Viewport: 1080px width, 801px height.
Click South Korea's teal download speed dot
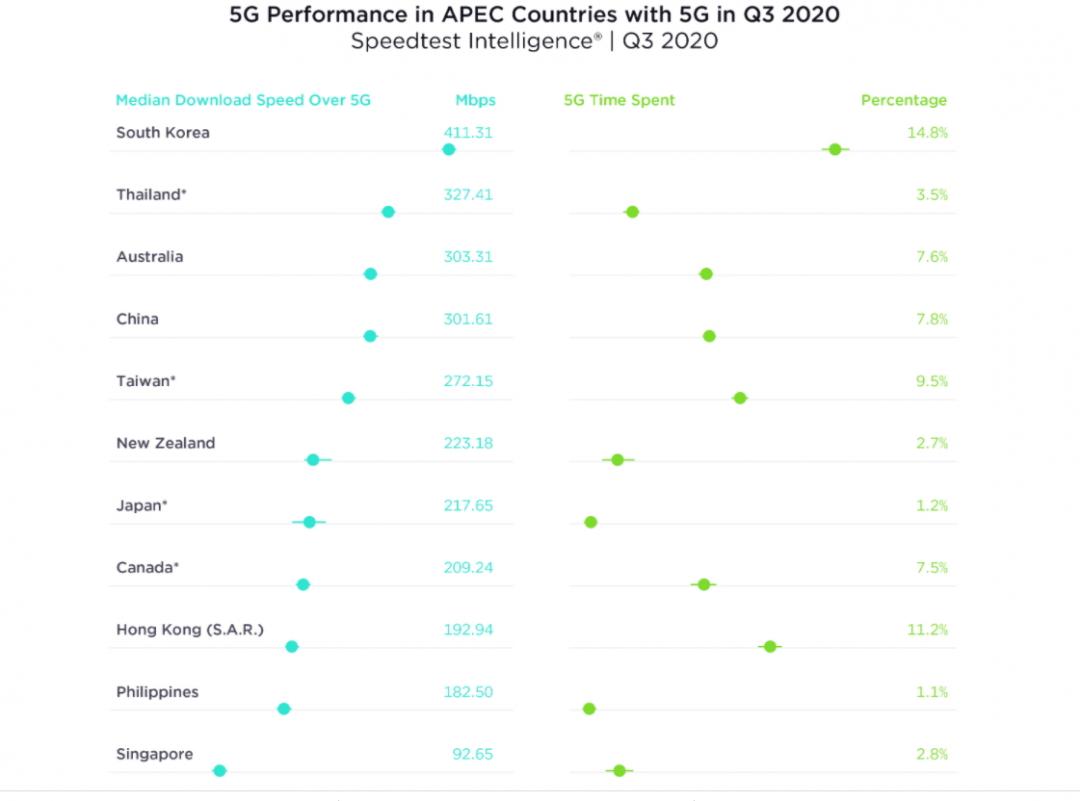click(449, 150)
